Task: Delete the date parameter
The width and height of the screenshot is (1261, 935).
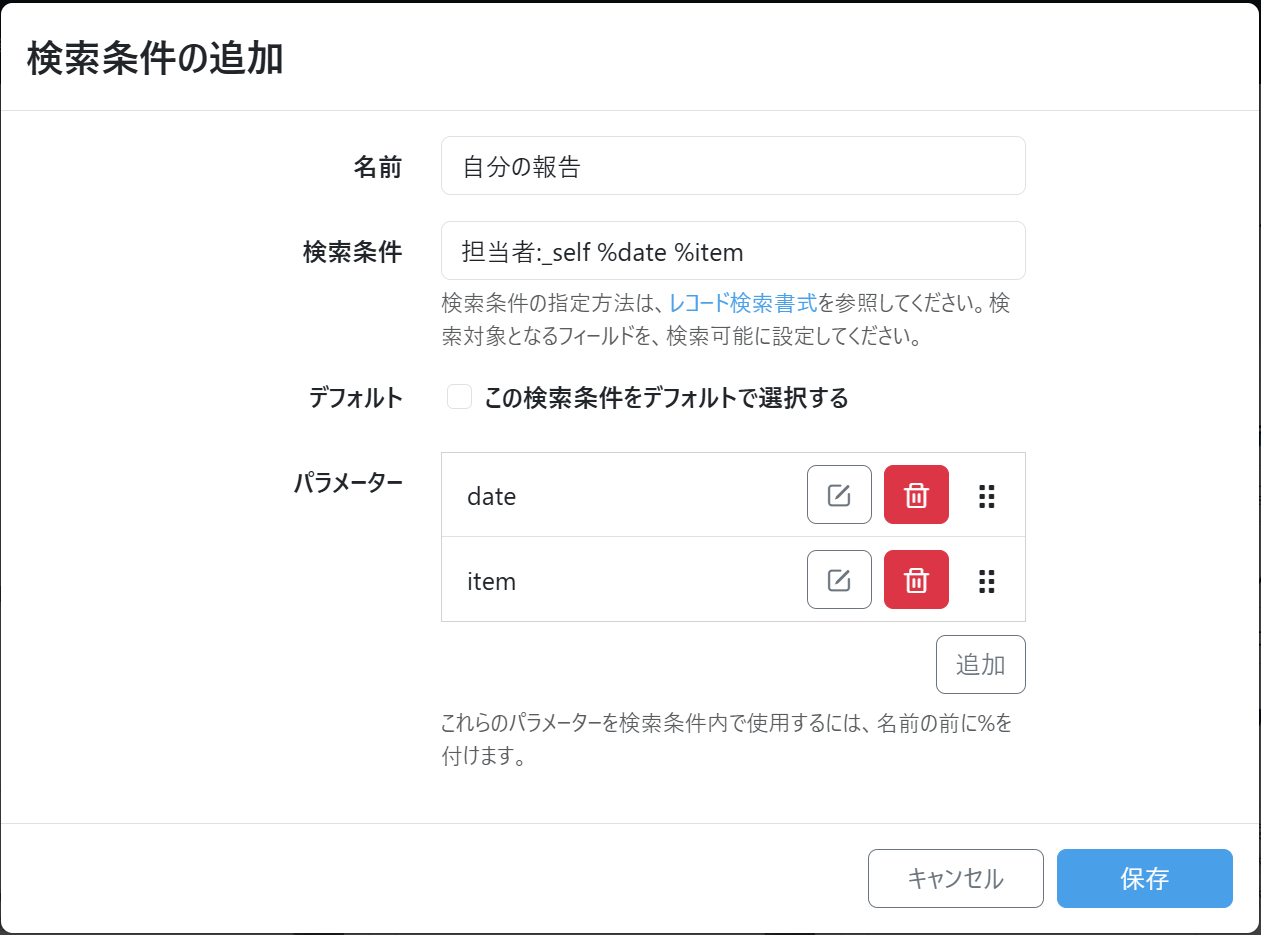Action: click(916, 495)
